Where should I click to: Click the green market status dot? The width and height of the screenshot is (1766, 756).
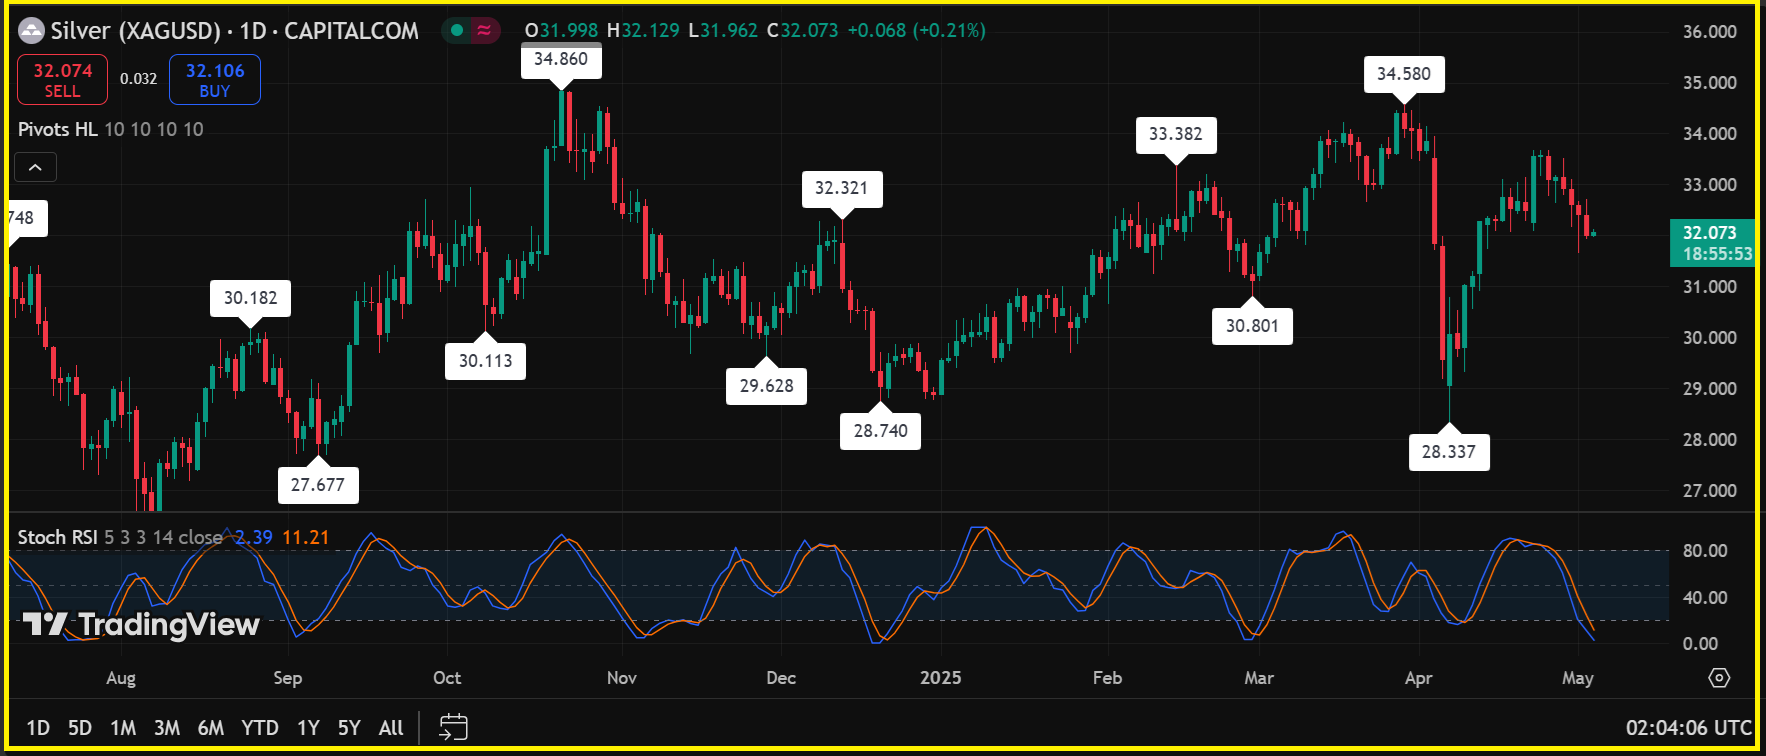[x=457, y=31]
